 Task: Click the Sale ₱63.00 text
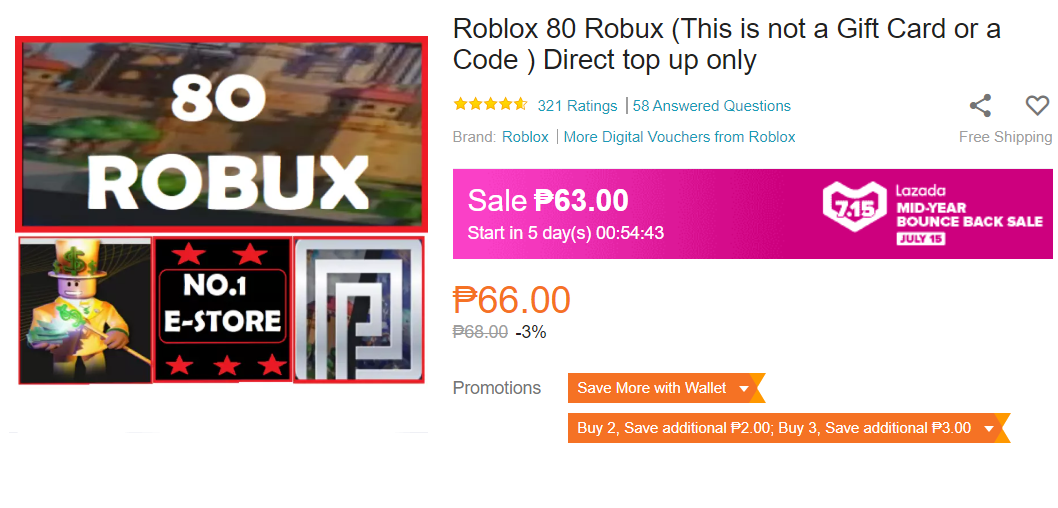point(548,200)
